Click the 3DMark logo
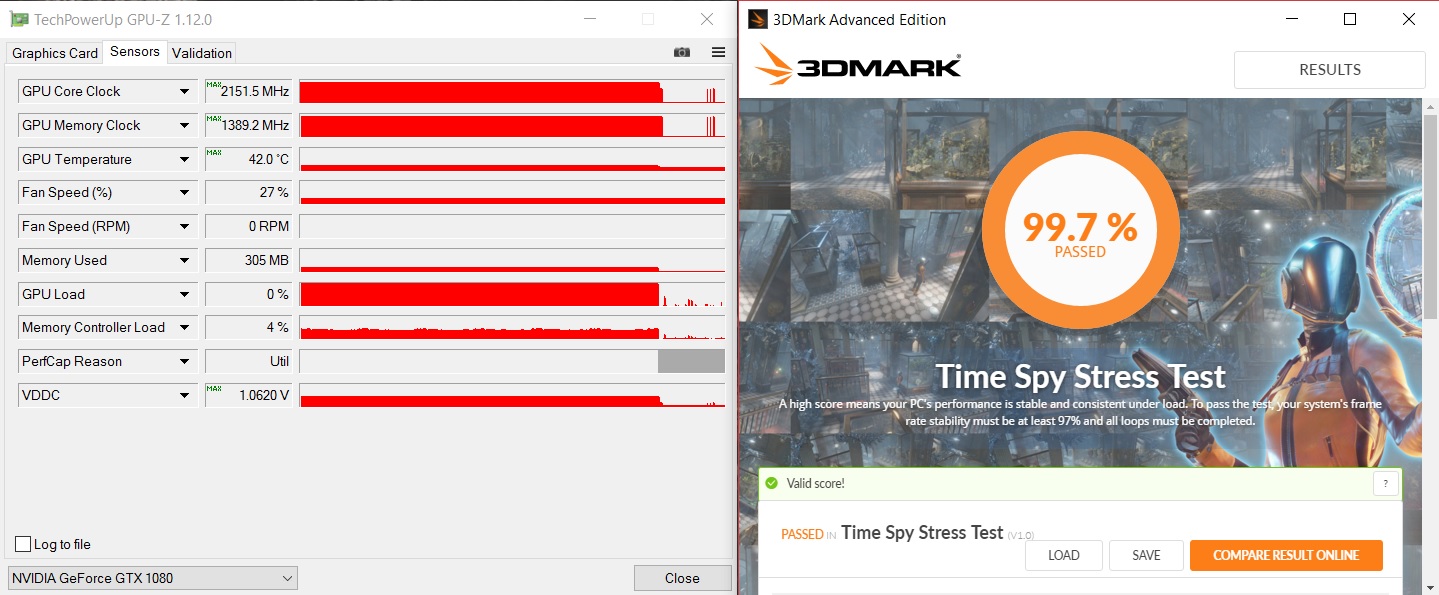This screenshot has width=1439, height=595. (x=858, y=65)
